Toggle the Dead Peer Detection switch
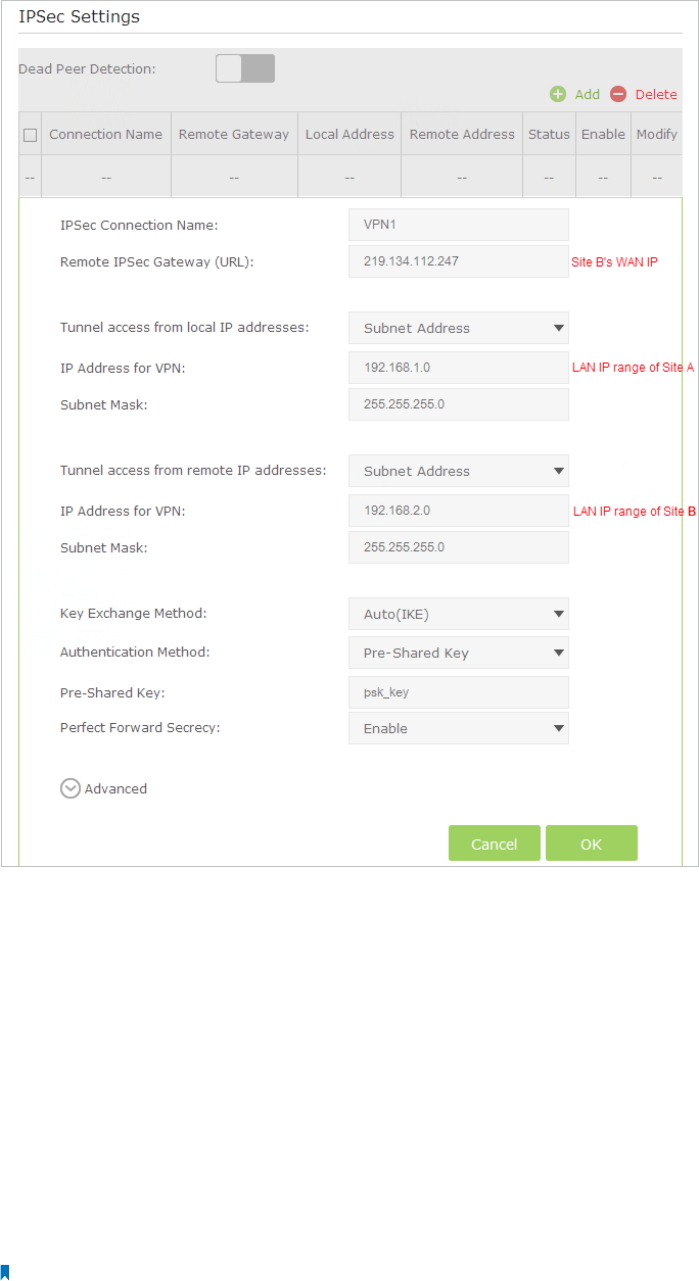This screenshot has width=699, height=1281. [245, 69]
